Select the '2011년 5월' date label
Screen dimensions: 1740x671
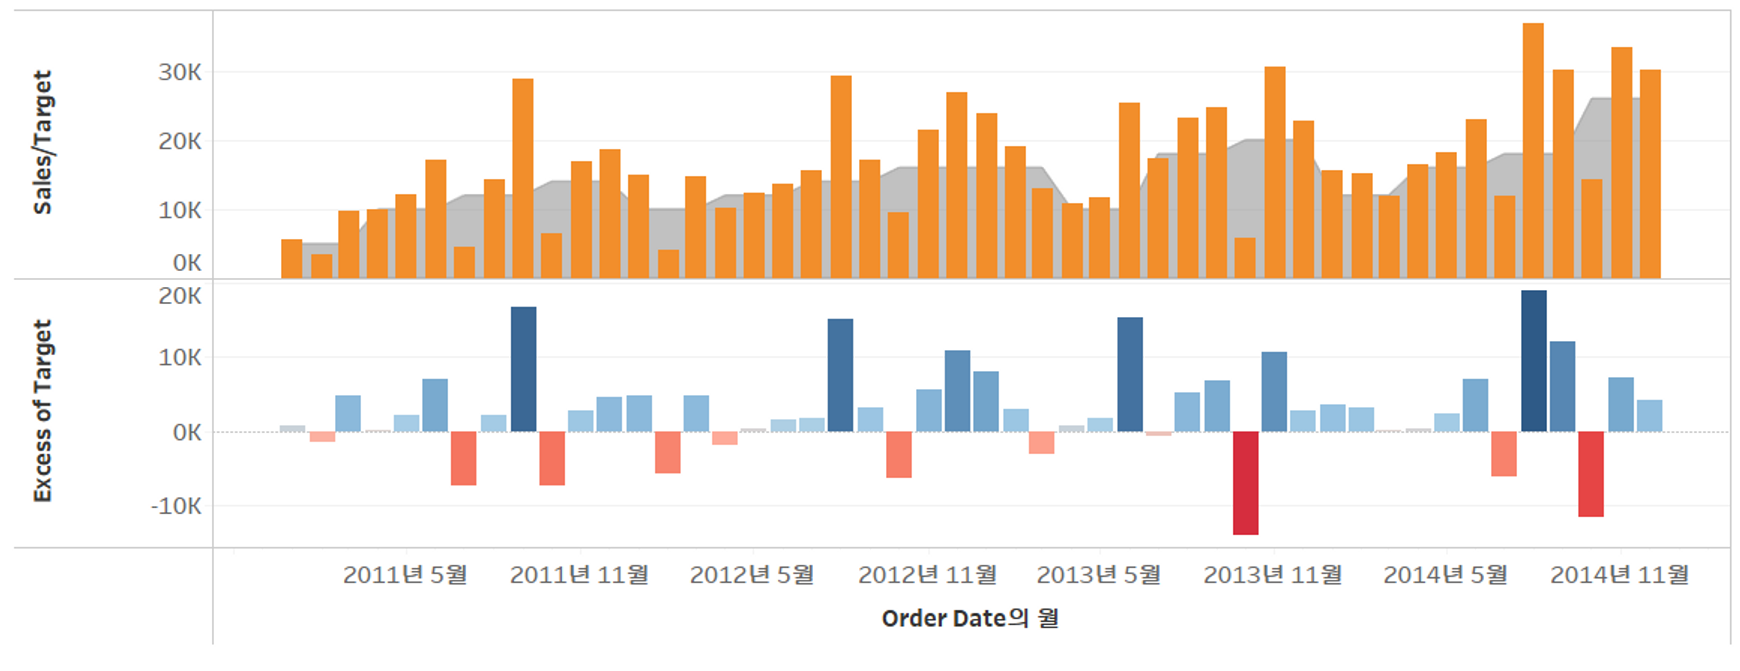[x=405, y=575]
